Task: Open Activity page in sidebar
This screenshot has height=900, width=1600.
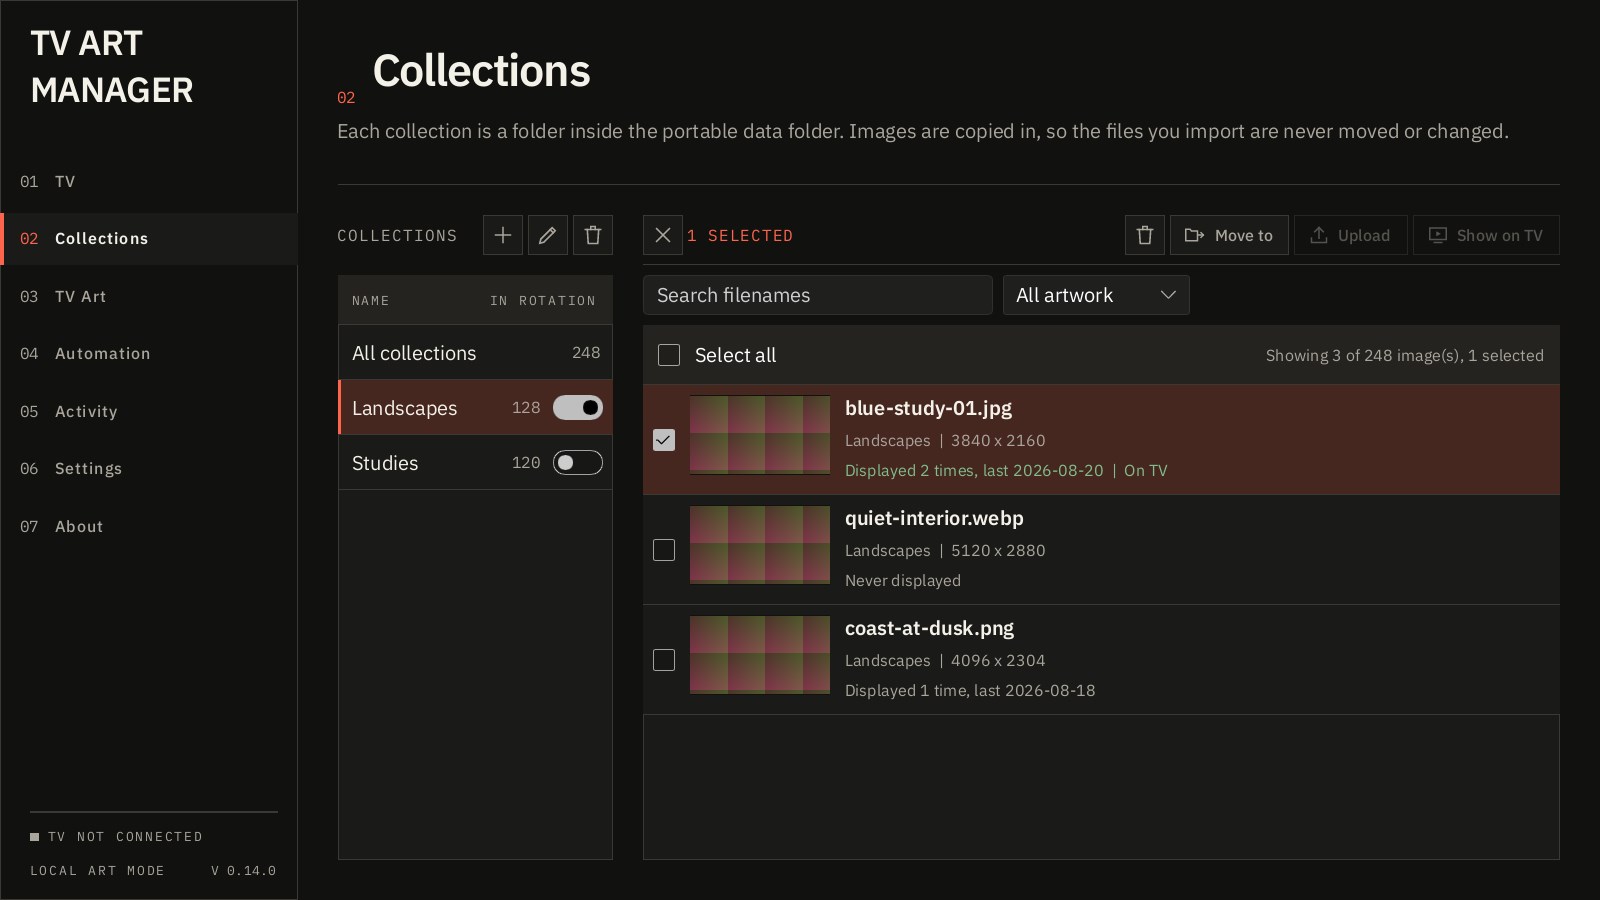Action: [x=149, y=411]
